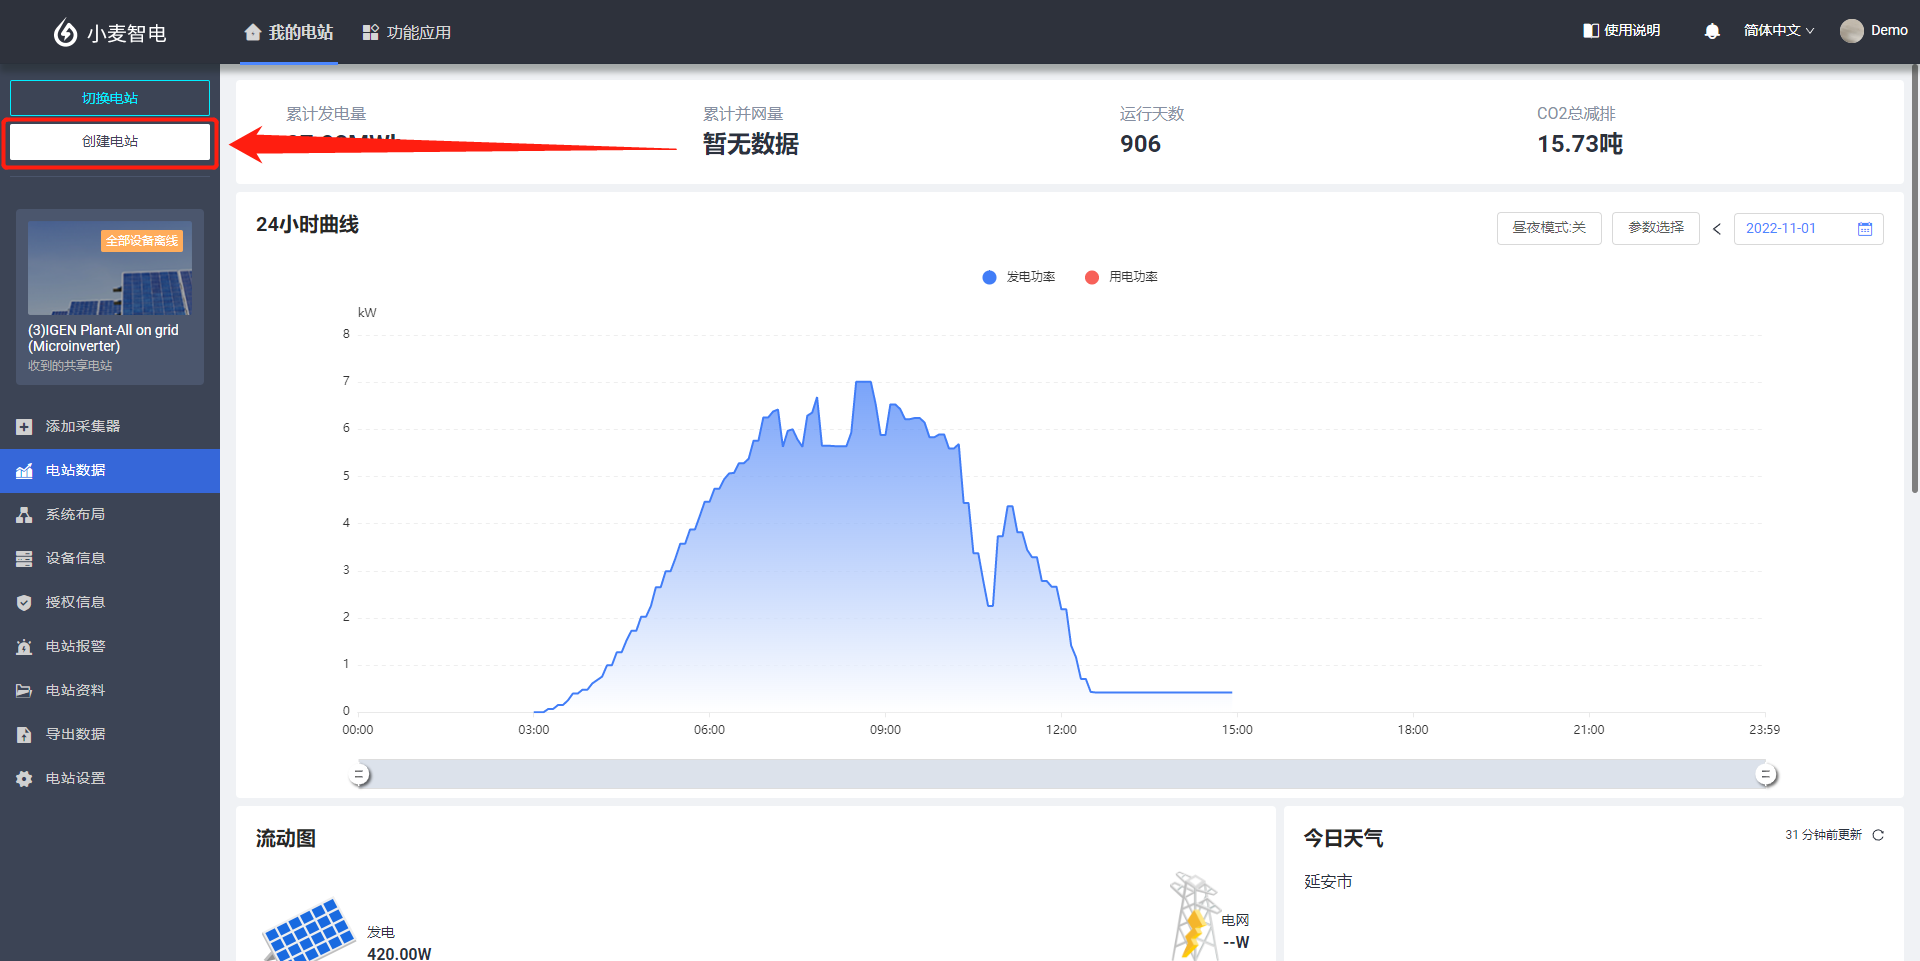Toggle 昼夜模式 day-night mode button
The width and height of the screenshot is (1920, 961).
(x=1548, y=228)
